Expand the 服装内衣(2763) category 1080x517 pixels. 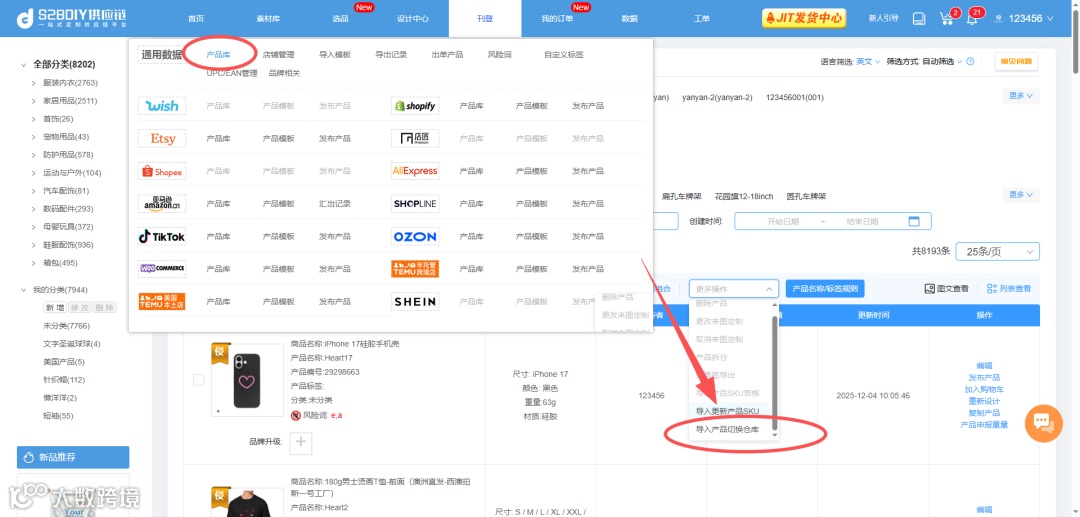33,83
